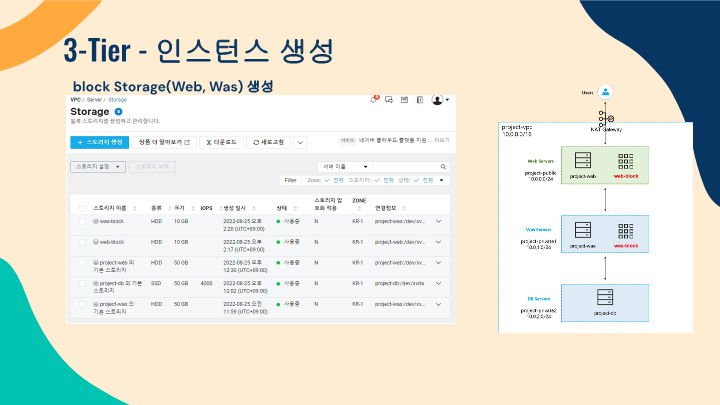This screenshot has height=405, width=720.
Task: Click the was-block storage name
Action: [x=112, y=221]
